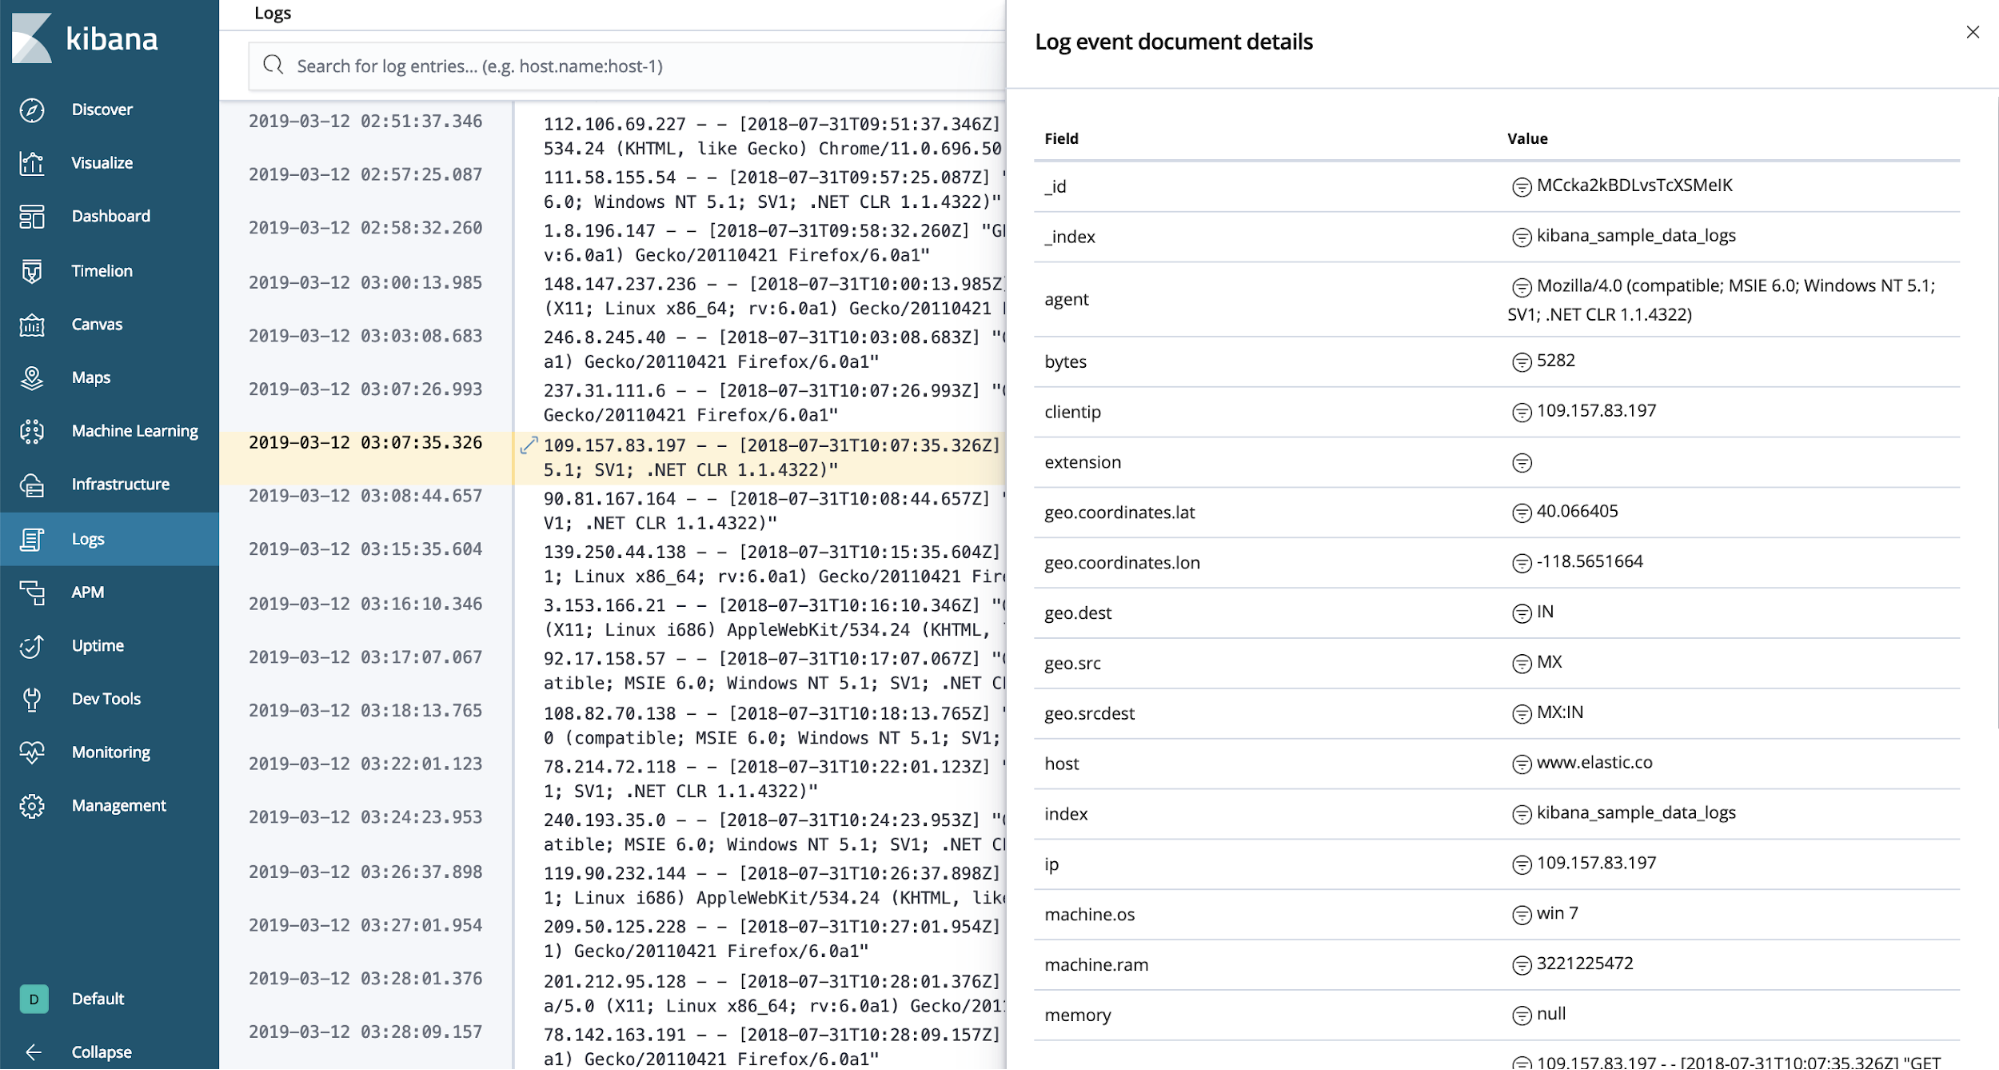Viewport: 1999px width, 1070px height.
Task: Open the Uptime monitoring icon
Action: [x=97, y=645]
